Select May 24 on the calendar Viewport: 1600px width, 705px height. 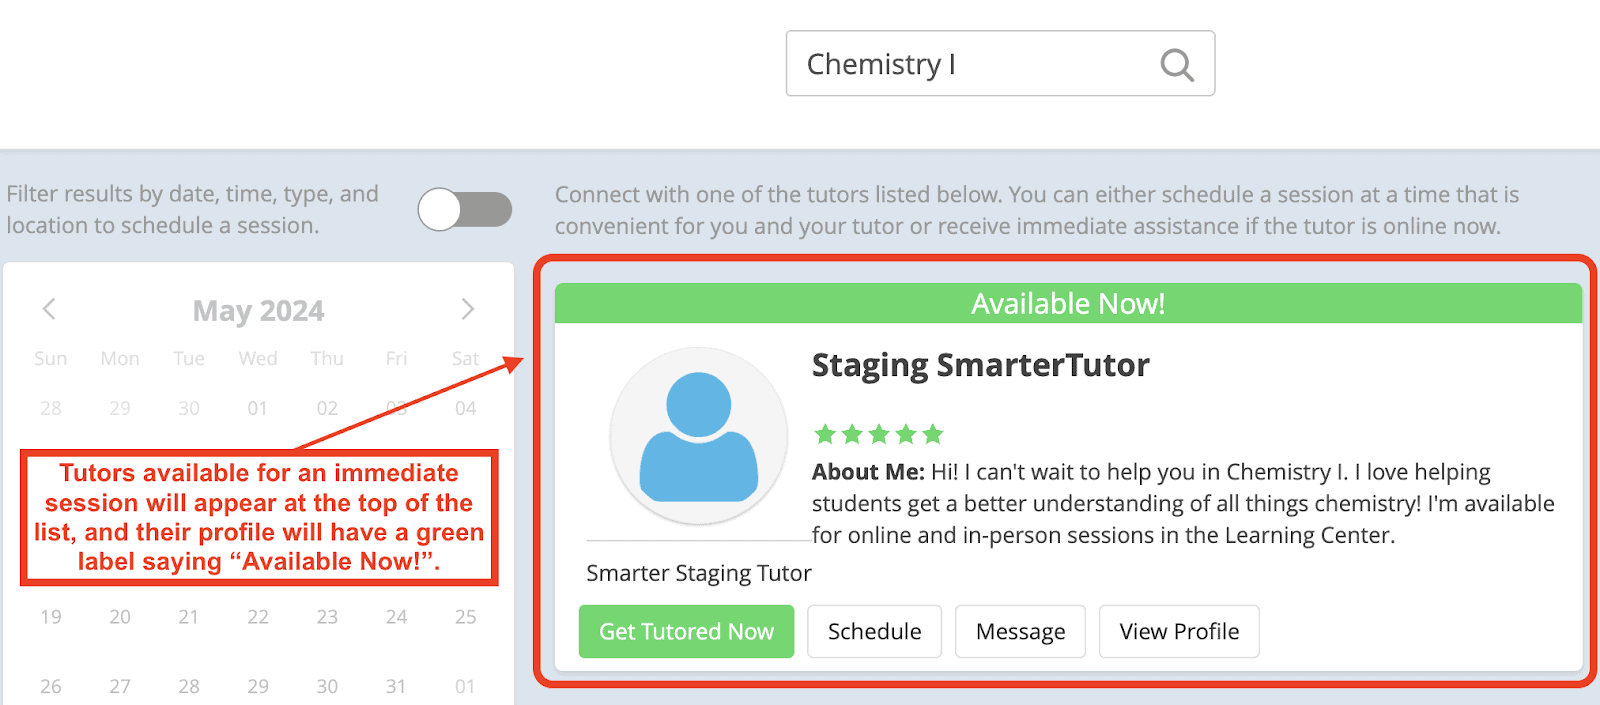coord(396,617)
